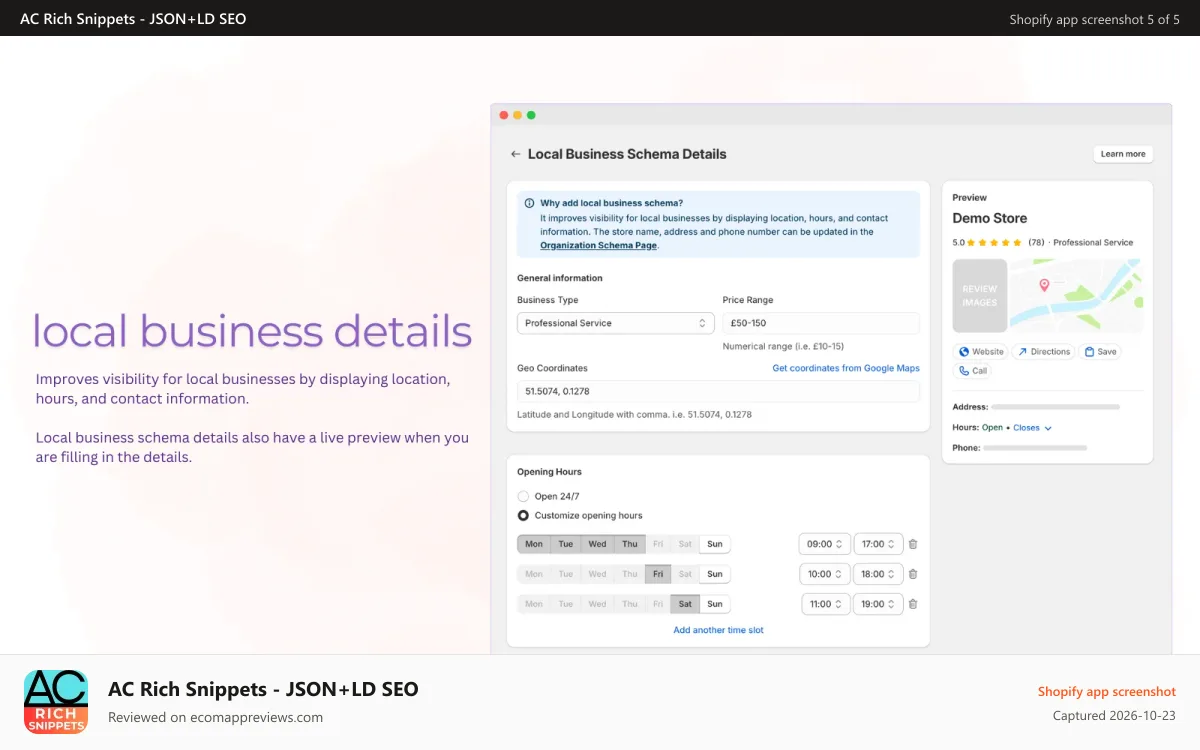Toggle Fri in the 10:00 time slot row
1200x750 pixels.
click(x=658, y=574)
